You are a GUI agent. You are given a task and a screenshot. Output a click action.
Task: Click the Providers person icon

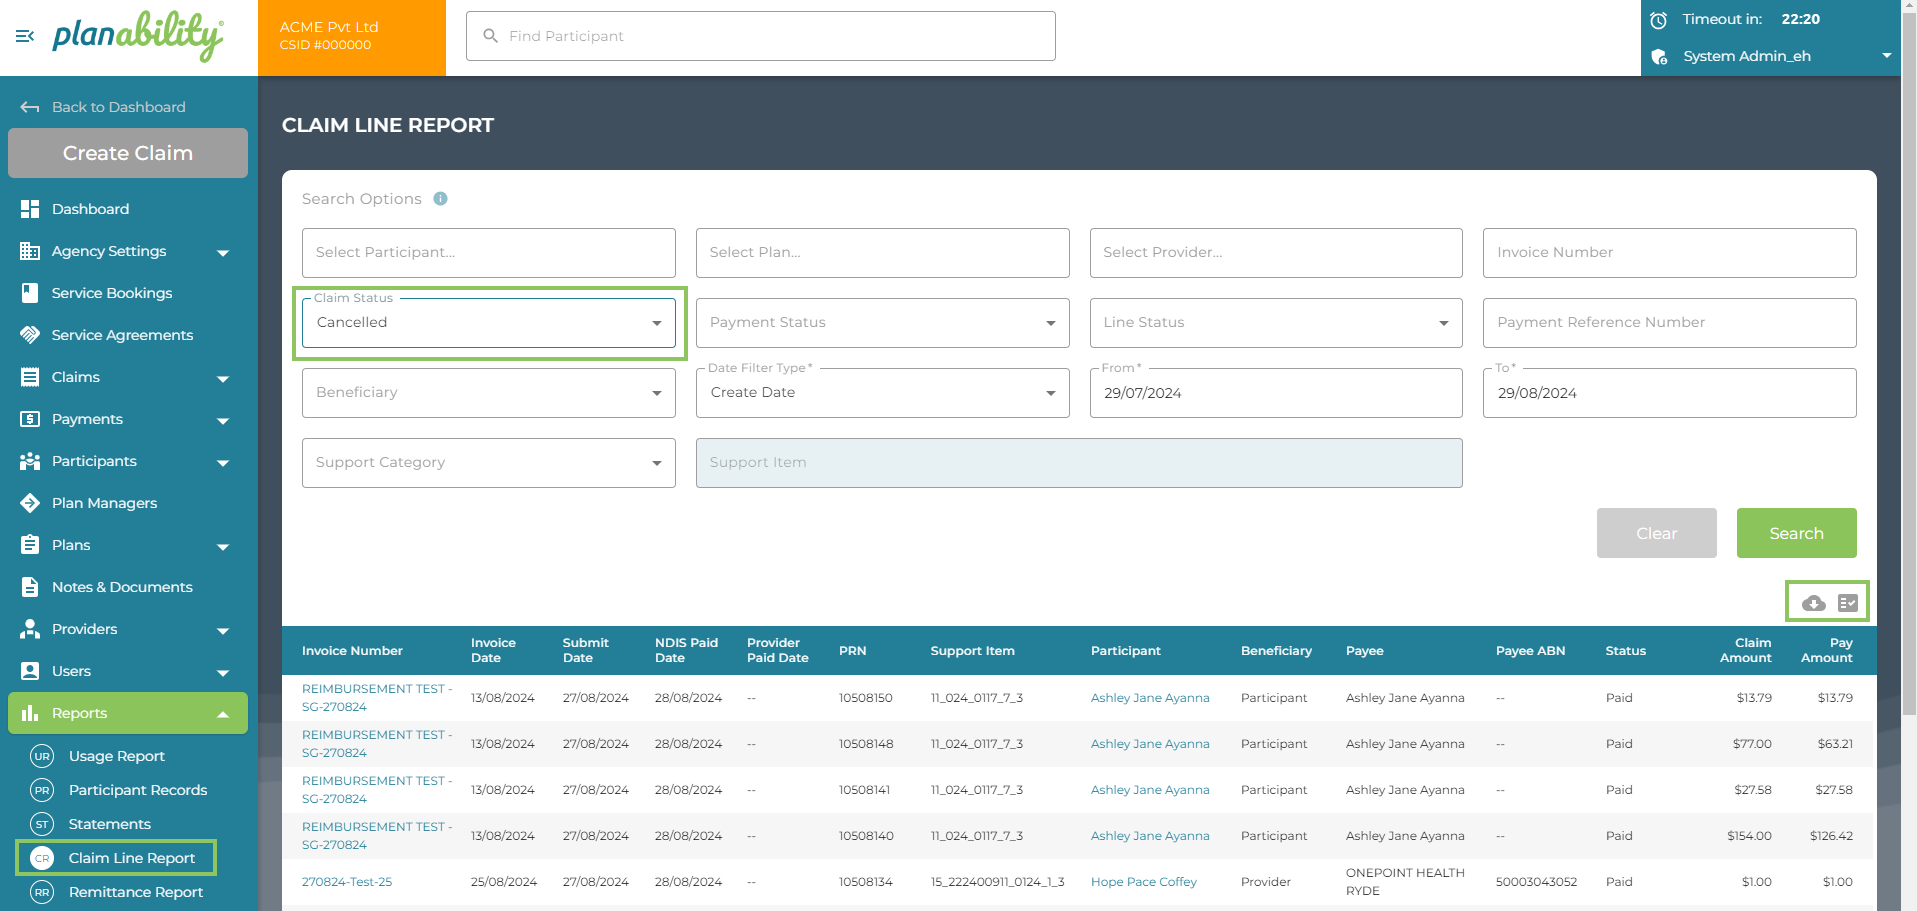point(30,629)
